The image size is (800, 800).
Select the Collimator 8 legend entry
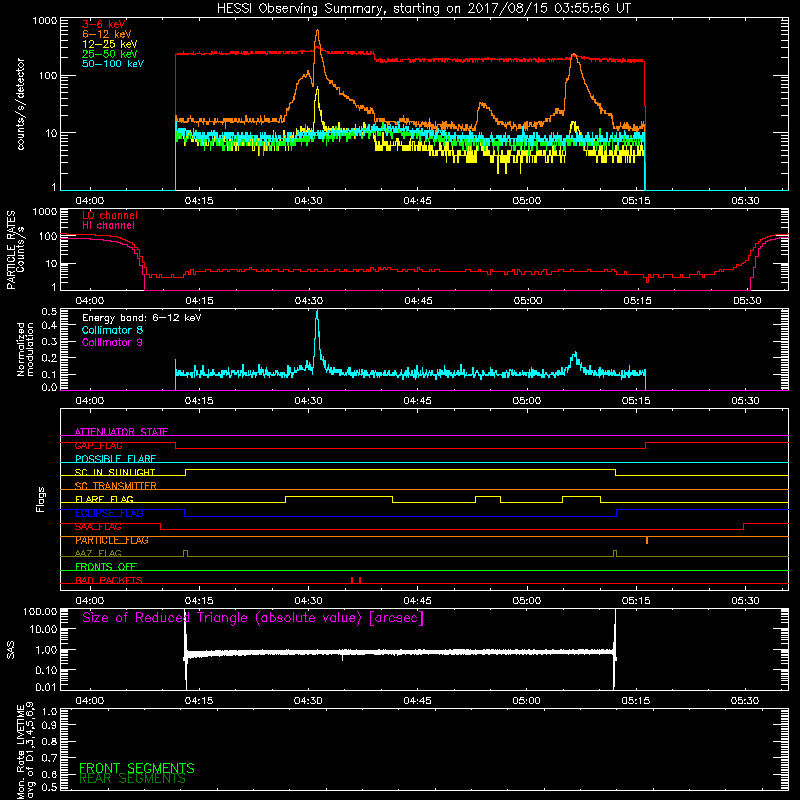coord(112,330)
